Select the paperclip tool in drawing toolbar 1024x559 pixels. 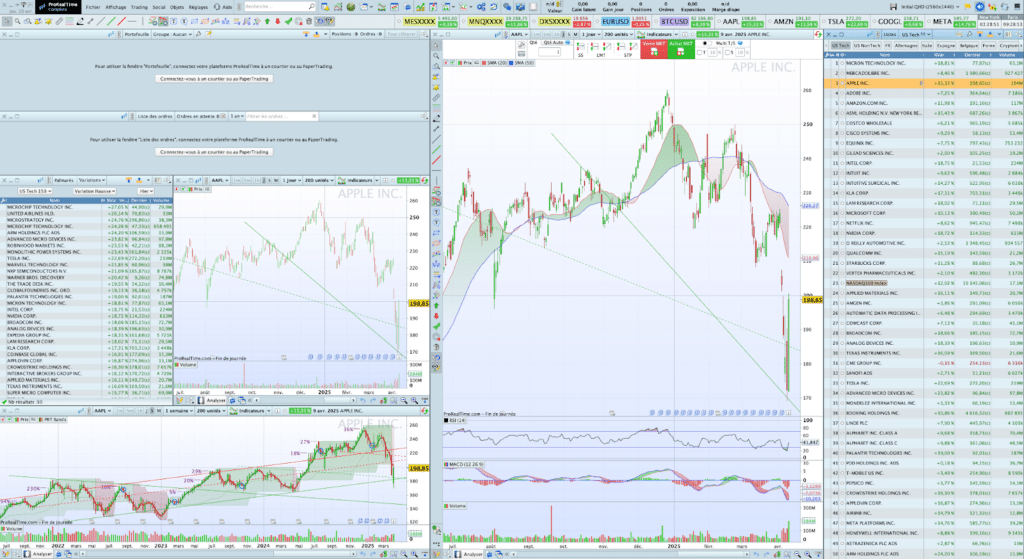(59, 22)
